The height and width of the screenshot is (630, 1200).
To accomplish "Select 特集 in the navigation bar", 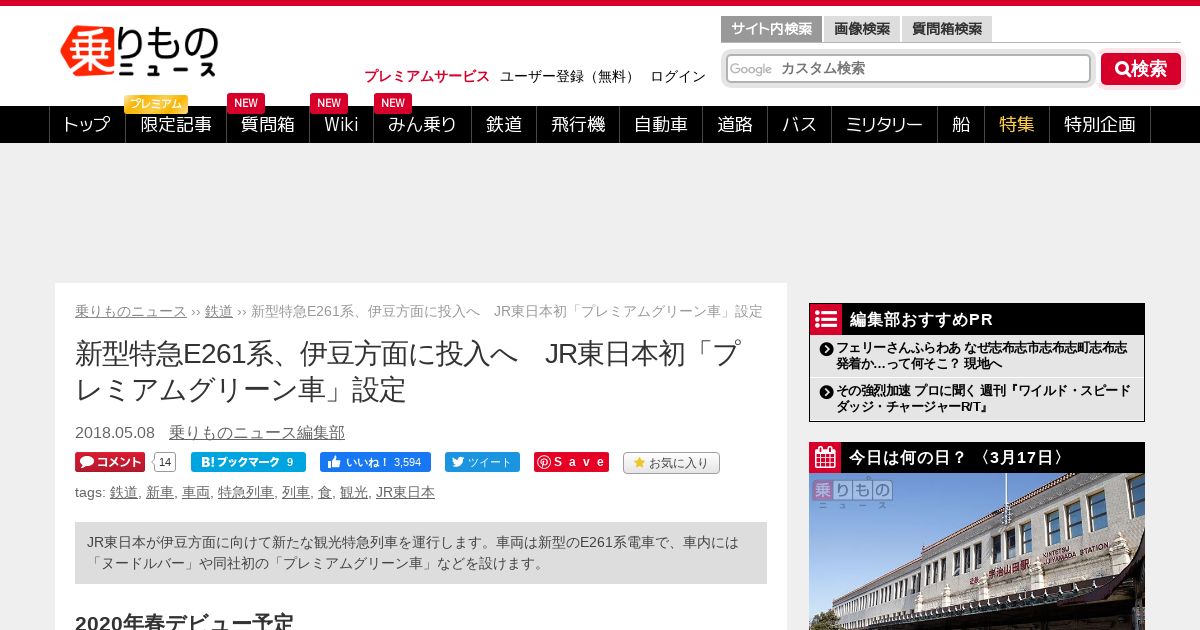I will pos(1017,125).
